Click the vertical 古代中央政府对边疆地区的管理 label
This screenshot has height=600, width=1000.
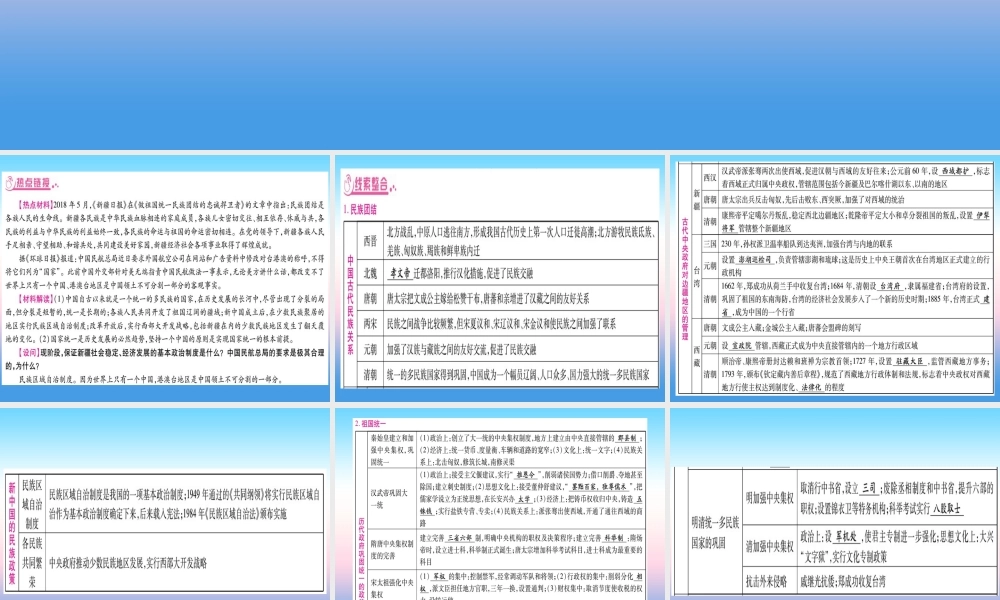685,279
